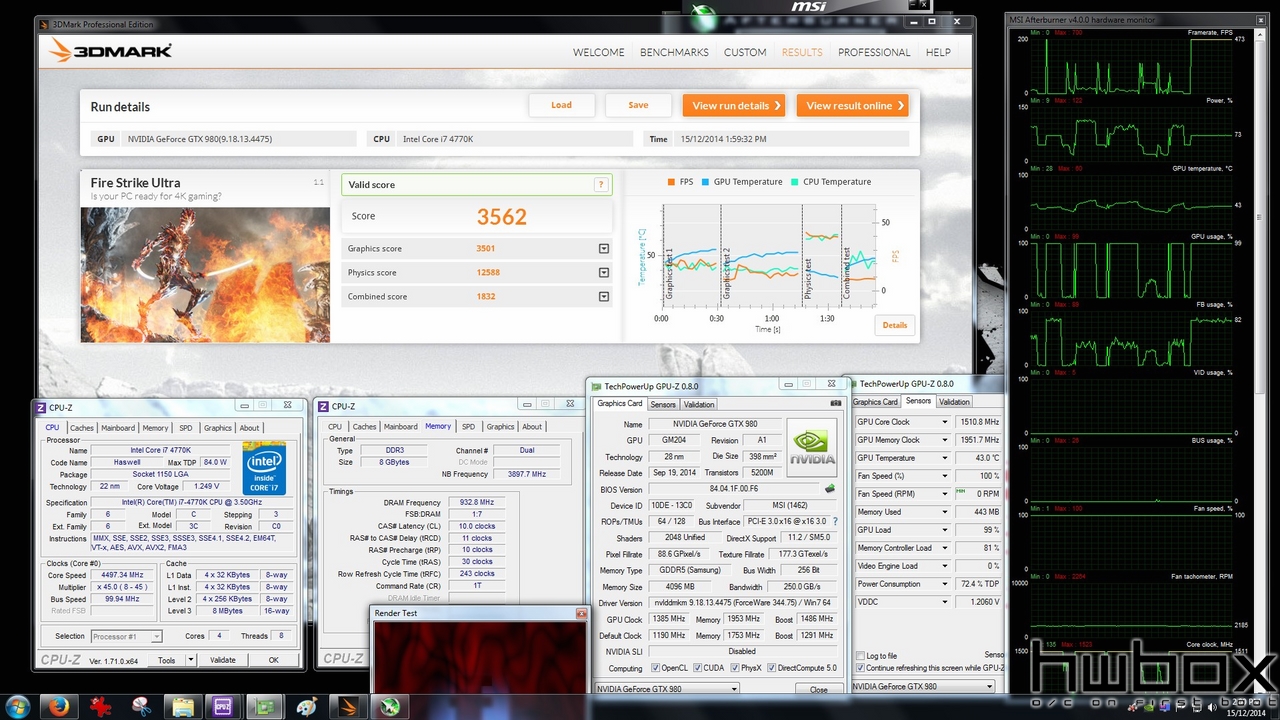The image size is (1280, 720).
Task: Open the 3DMark HELP tab
Action: (x=938, y=52)
